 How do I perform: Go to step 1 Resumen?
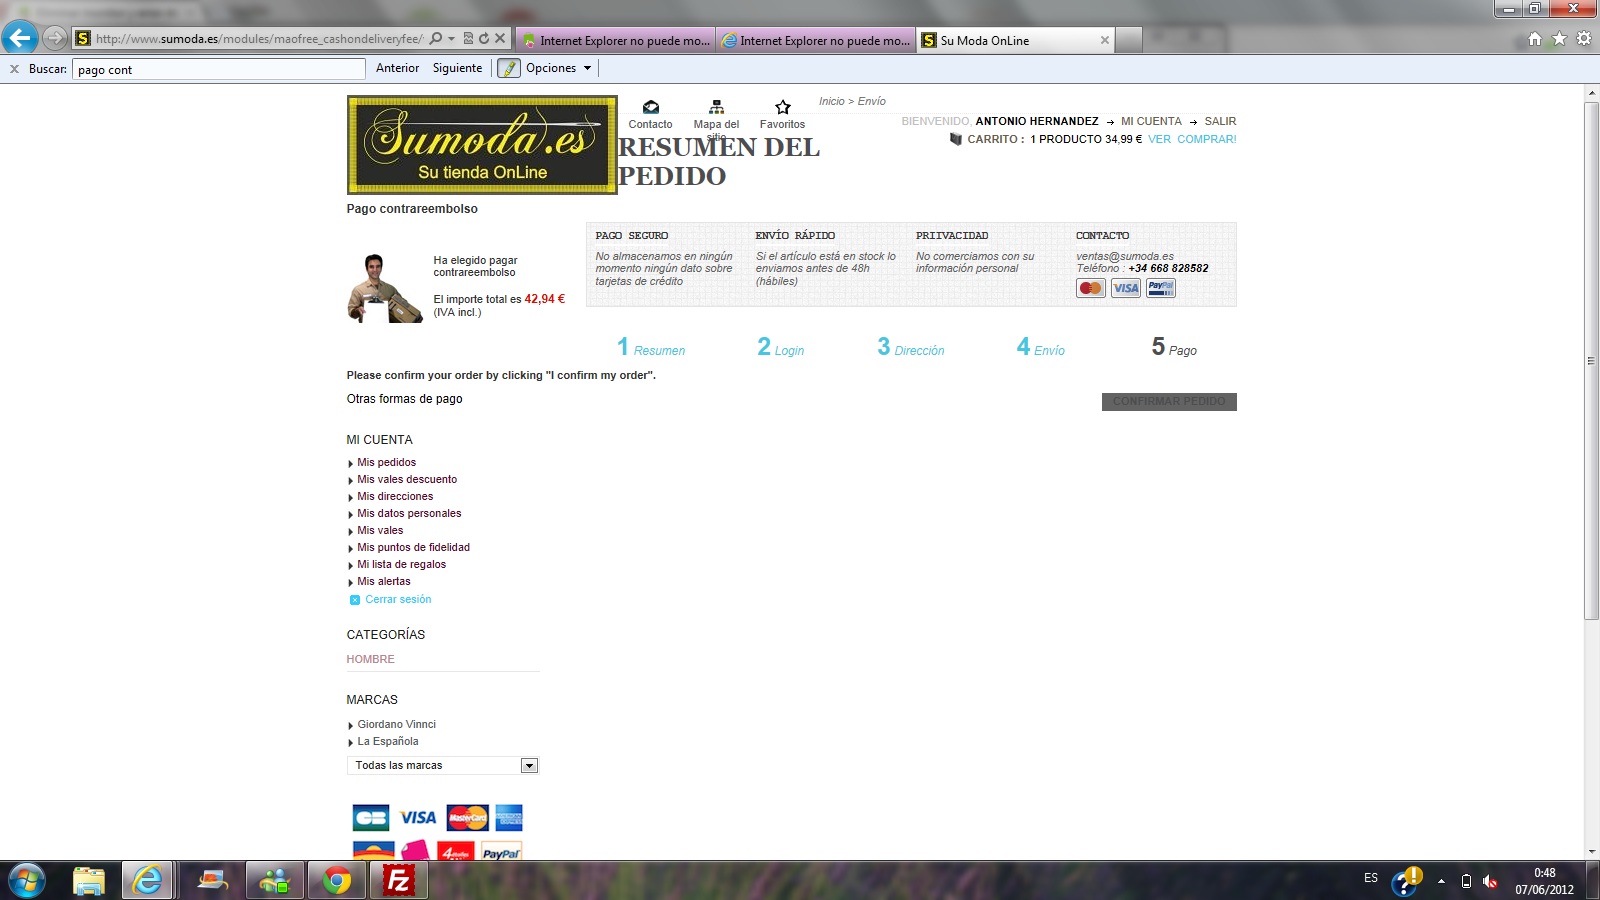(651, 347)
